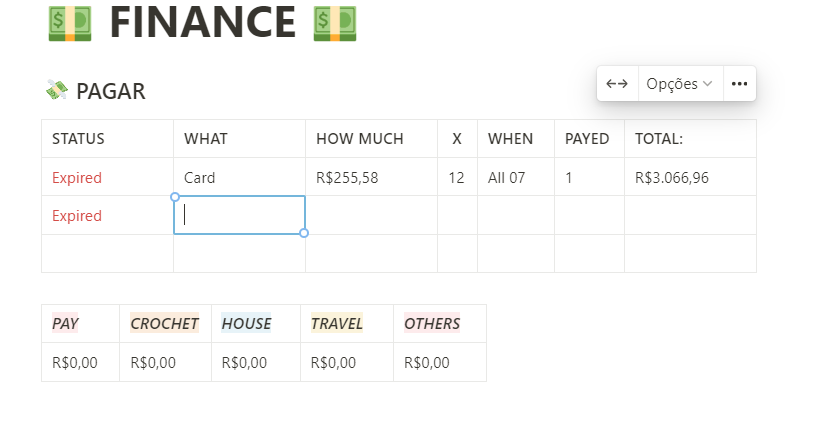This screenshot has width=820, height=440.
Task: Click the orange-highlighted CROCHET header
Action: [x=165, y=324]
